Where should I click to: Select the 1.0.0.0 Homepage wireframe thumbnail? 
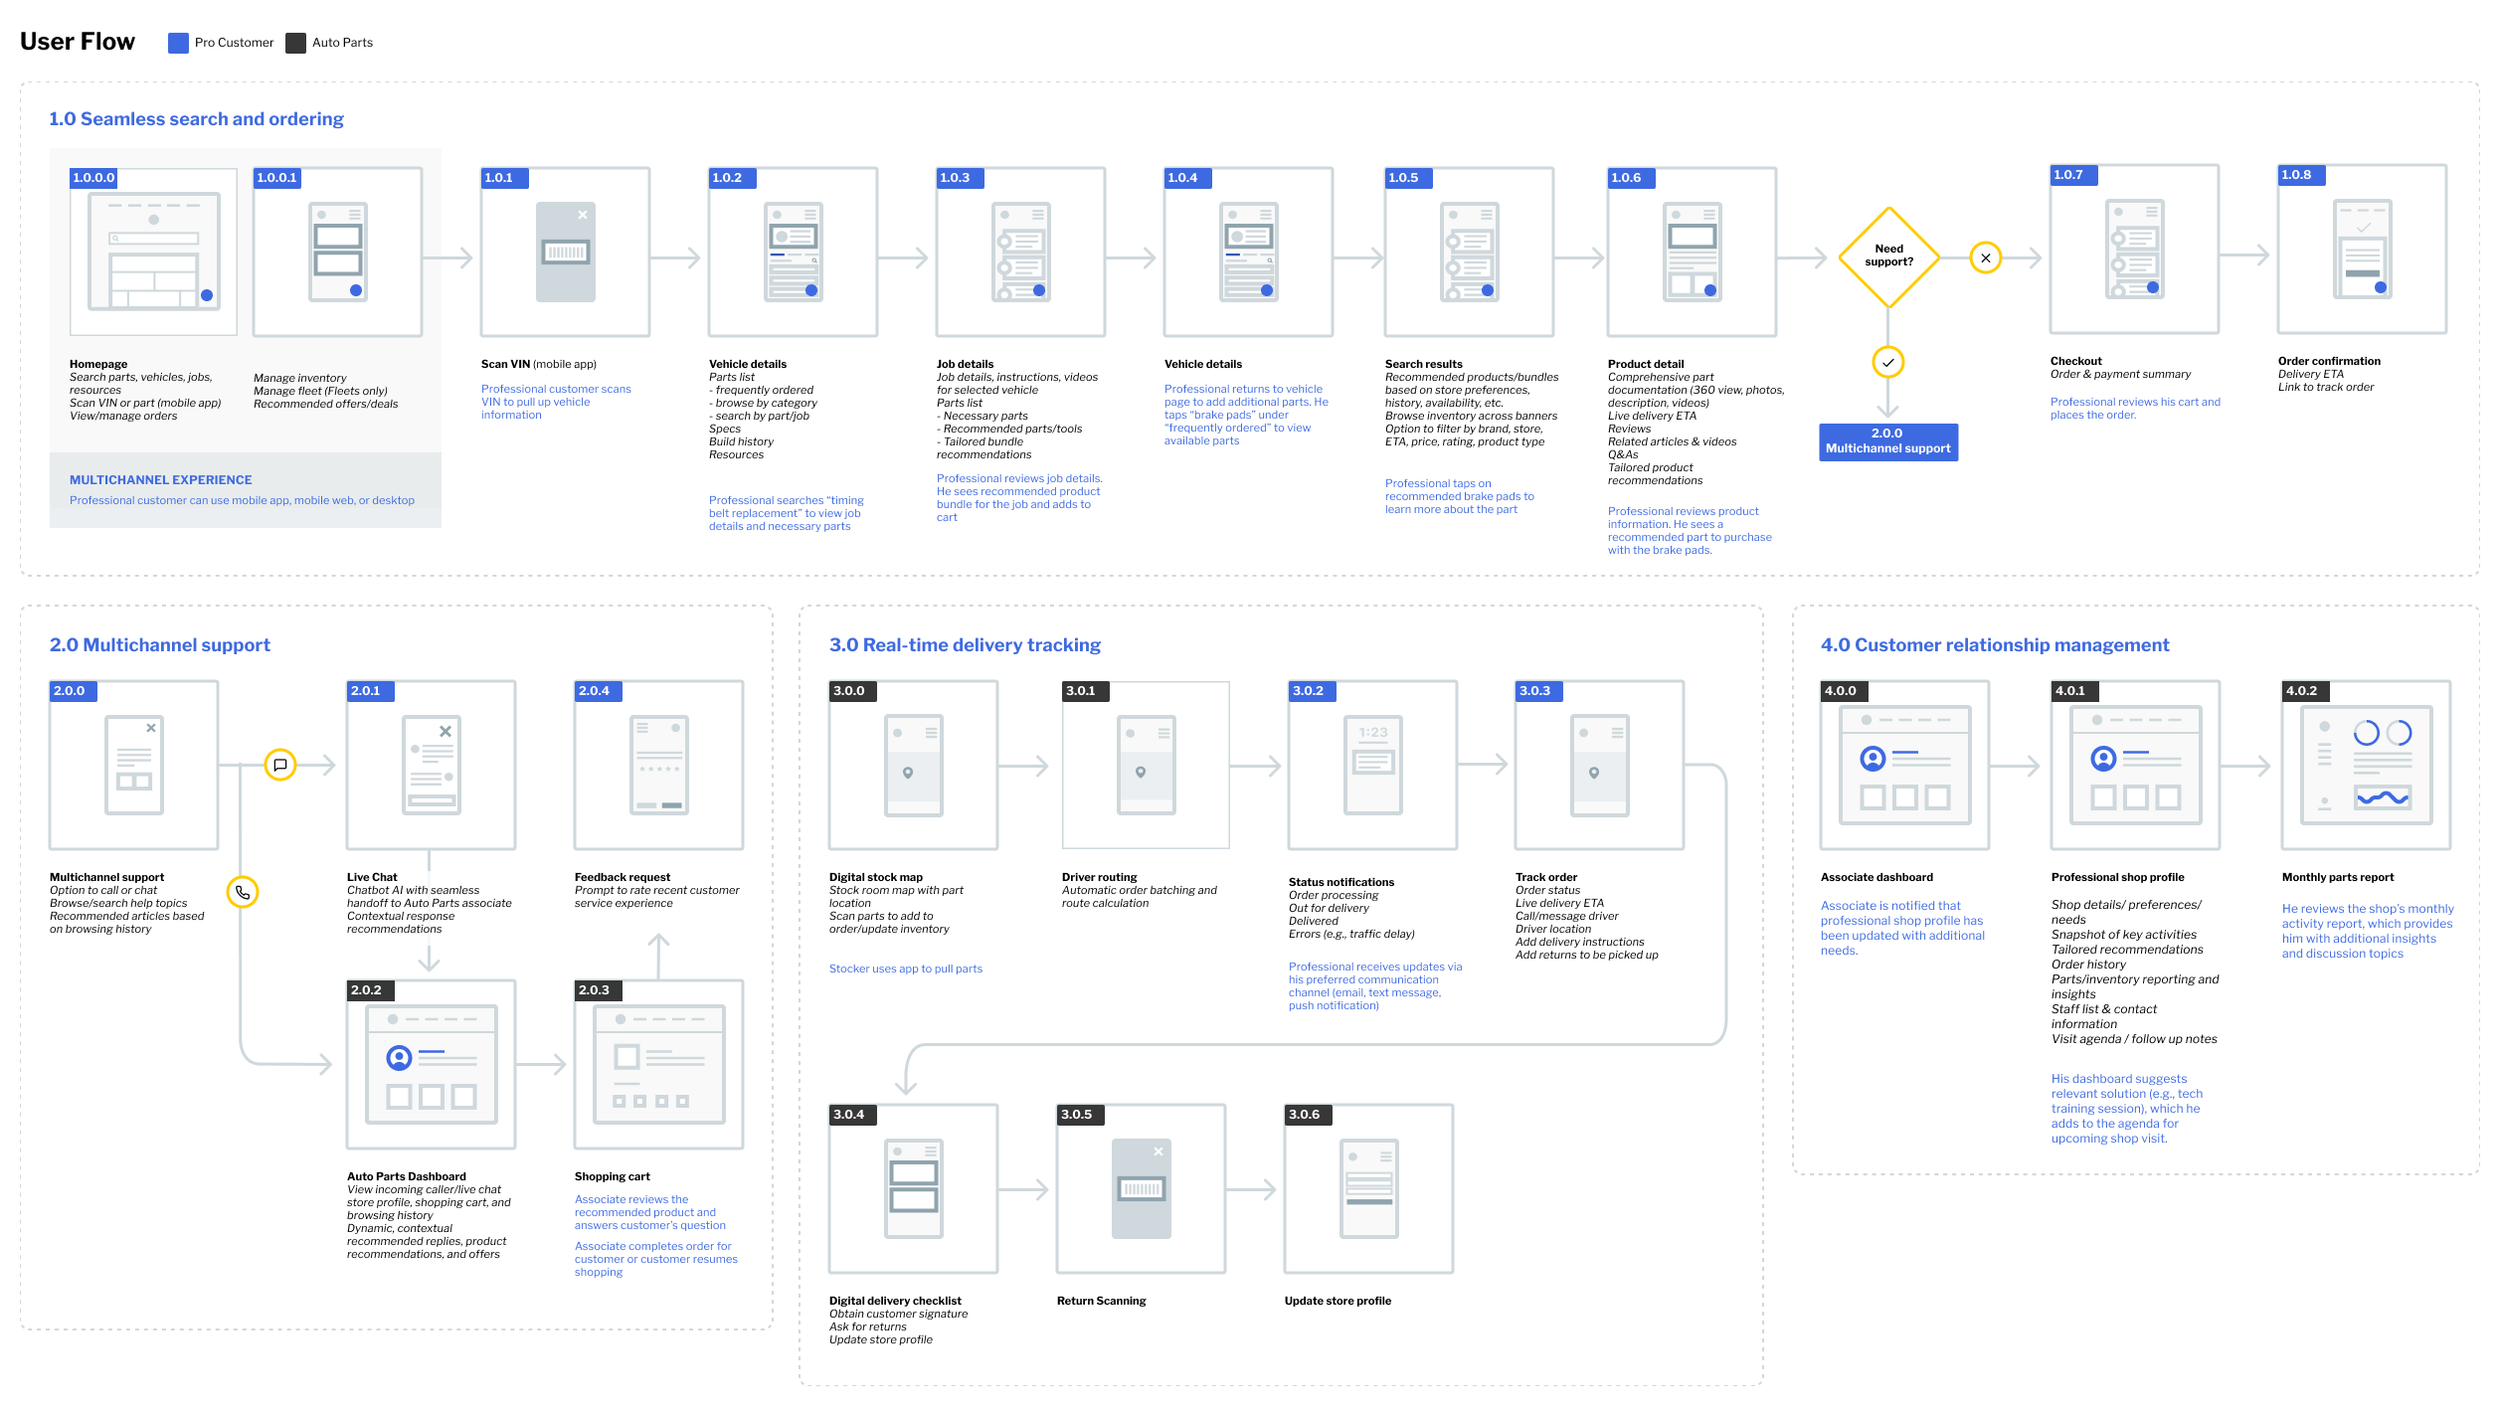pos(153,252)
